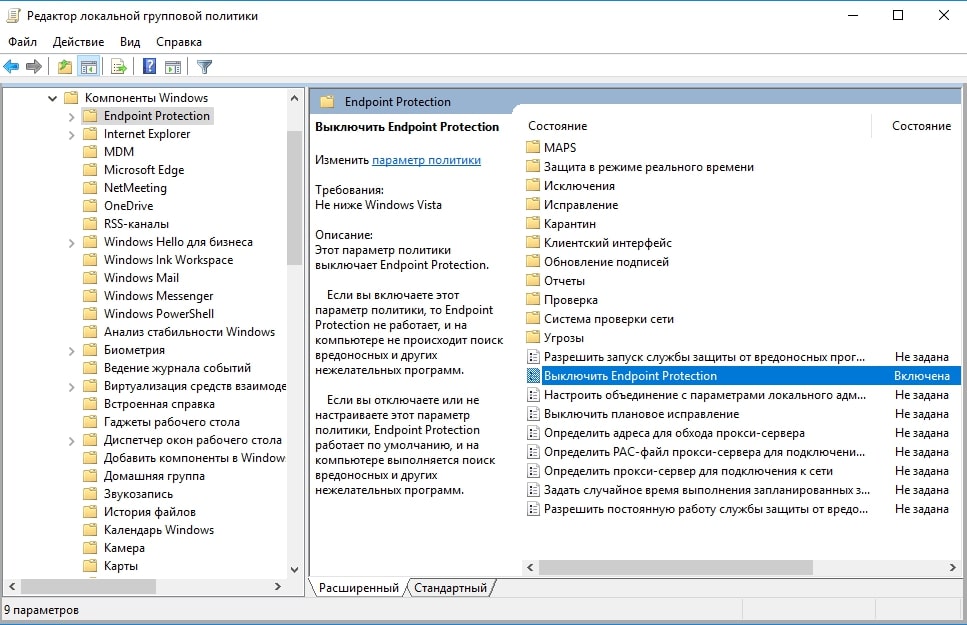Click the Исключения folder icon
The height and width of the screenshot is (625, 967).
coord(533,186)
